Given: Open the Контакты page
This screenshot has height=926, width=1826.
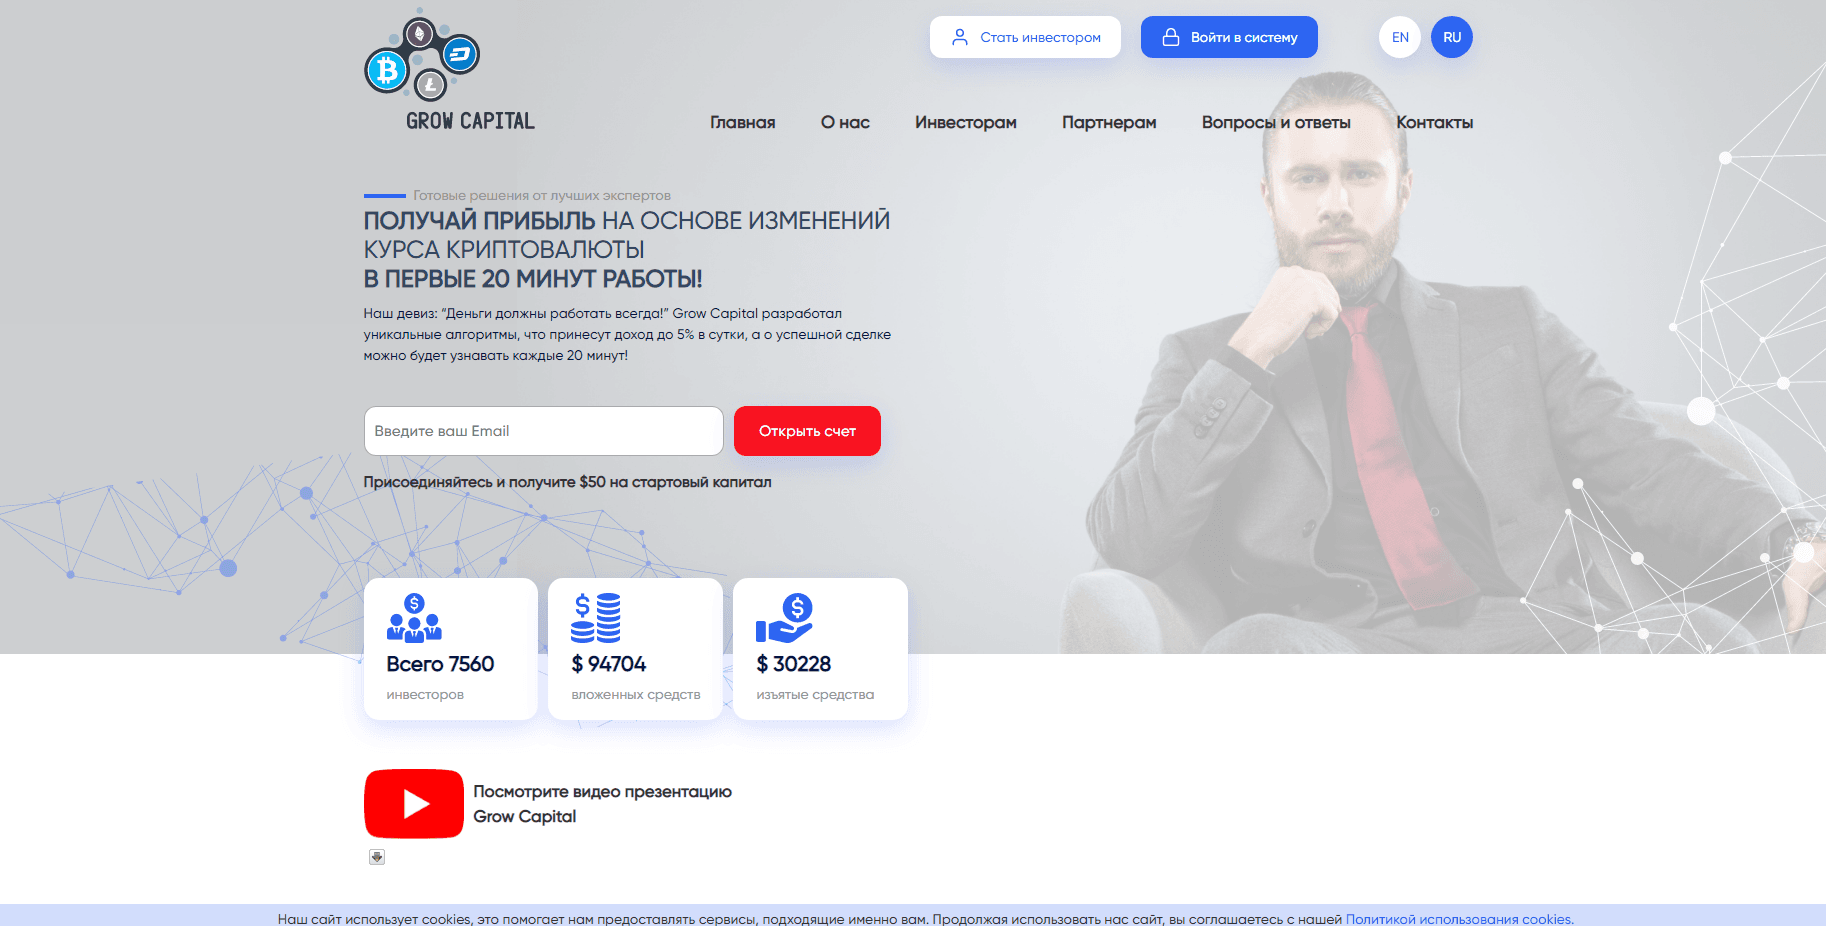Looking at the screenshot, I should tap(1435, 122).
